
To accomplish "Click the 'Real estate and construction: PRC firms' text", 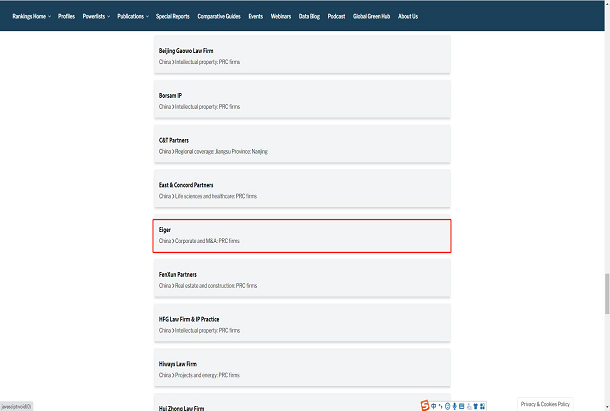I will pos(216,286).
